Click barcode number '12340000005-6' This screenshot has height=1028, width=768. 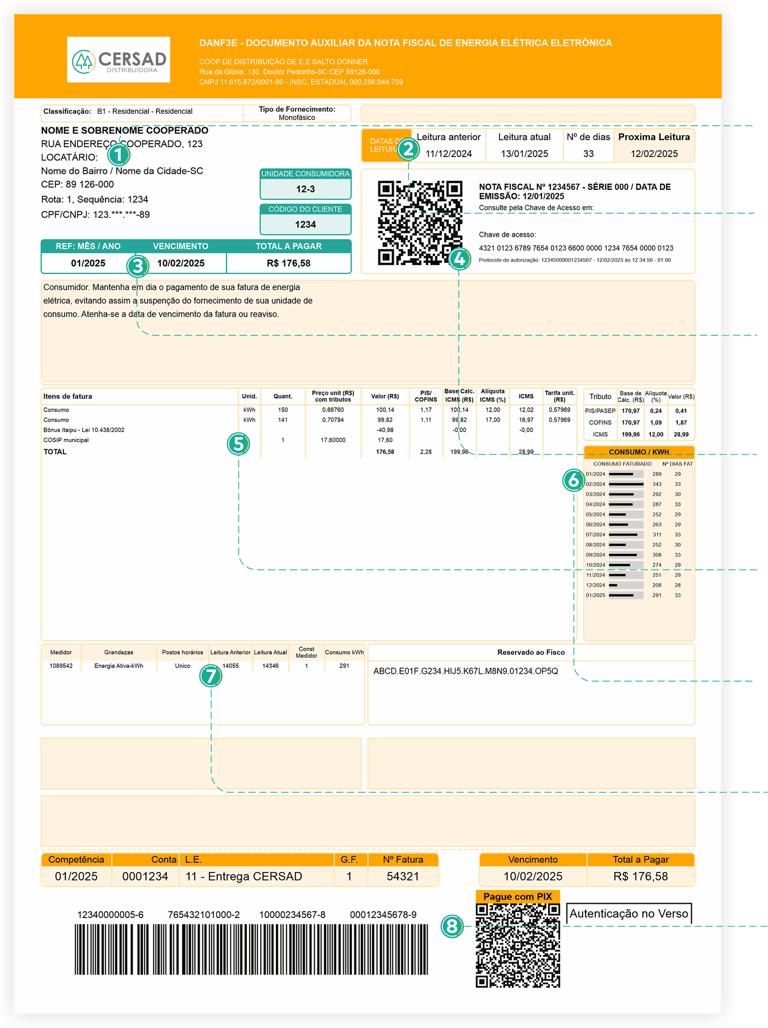[x=110, y=915]
